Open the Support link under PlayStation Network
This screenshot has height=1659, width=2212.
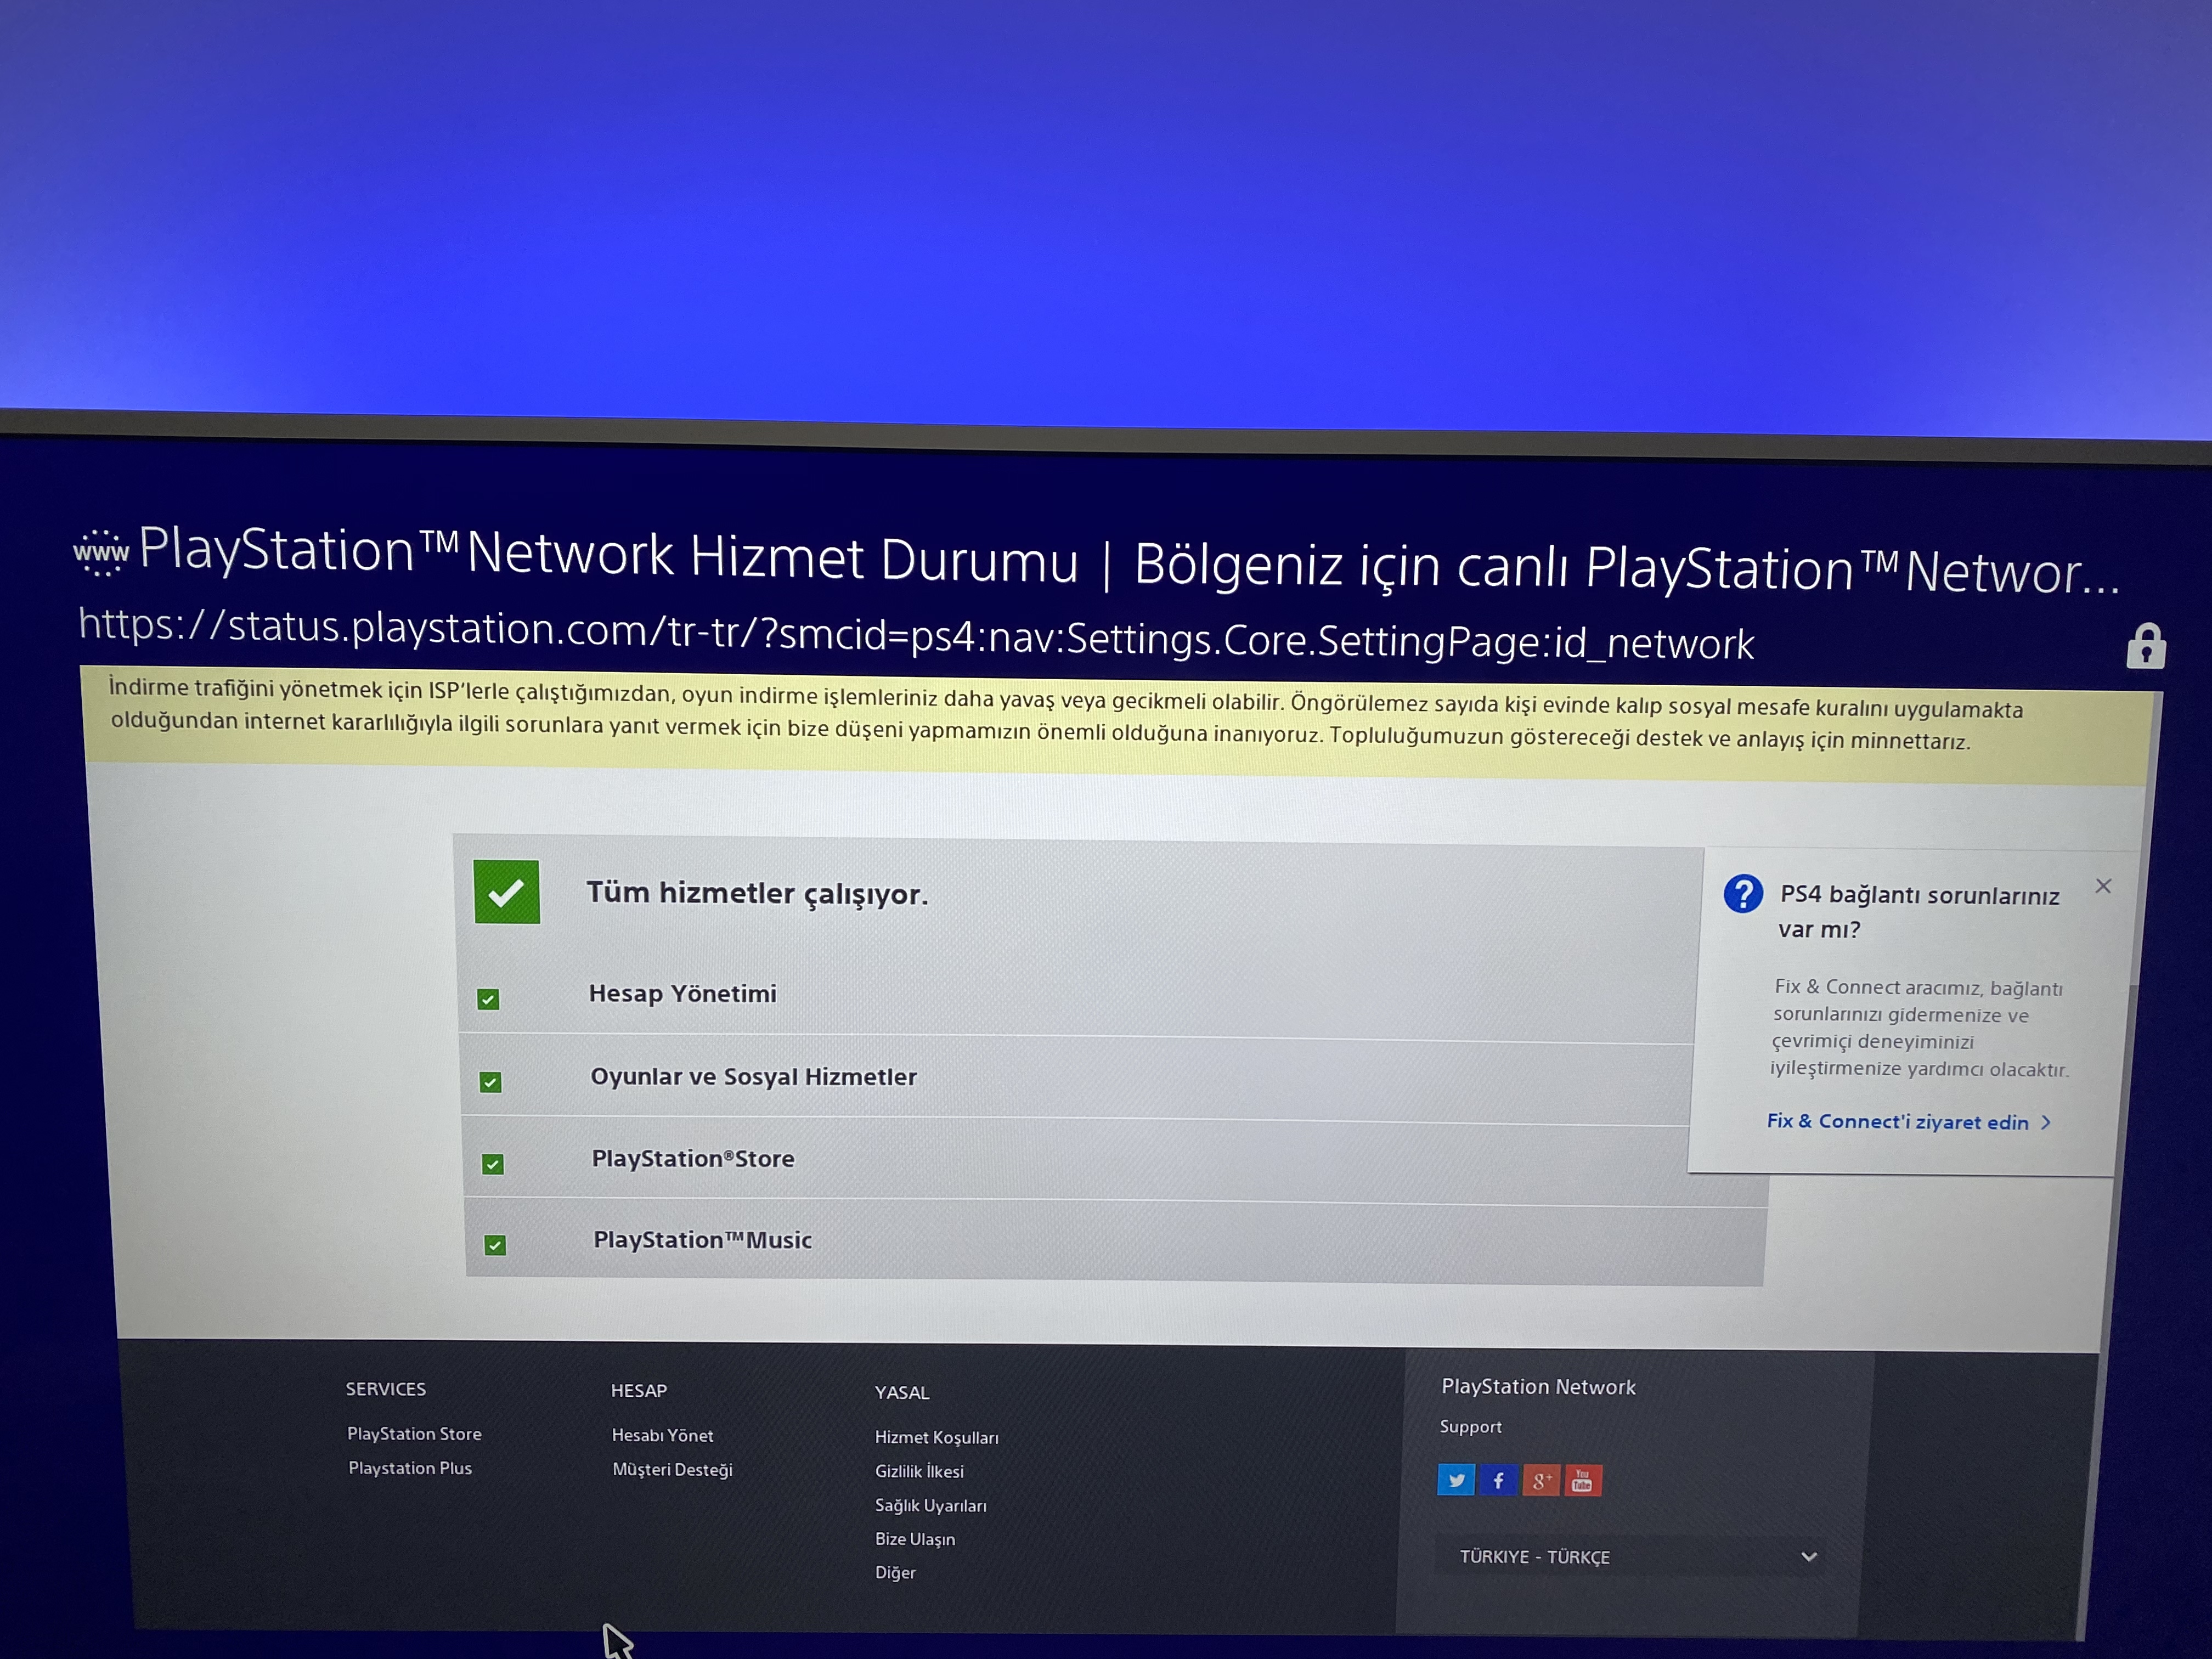[1470, 1426]
